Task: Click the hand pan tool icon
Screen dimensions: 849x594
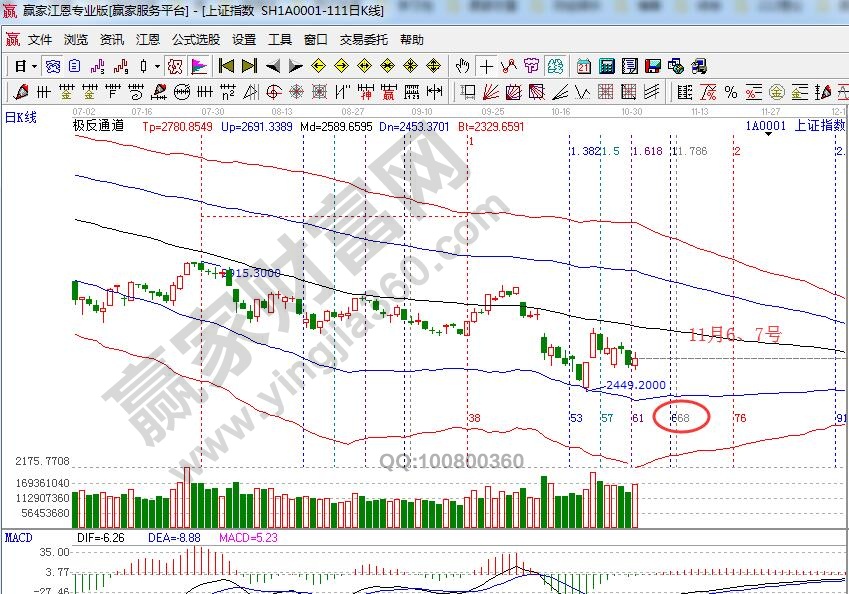Action: [x=462, y=66]
